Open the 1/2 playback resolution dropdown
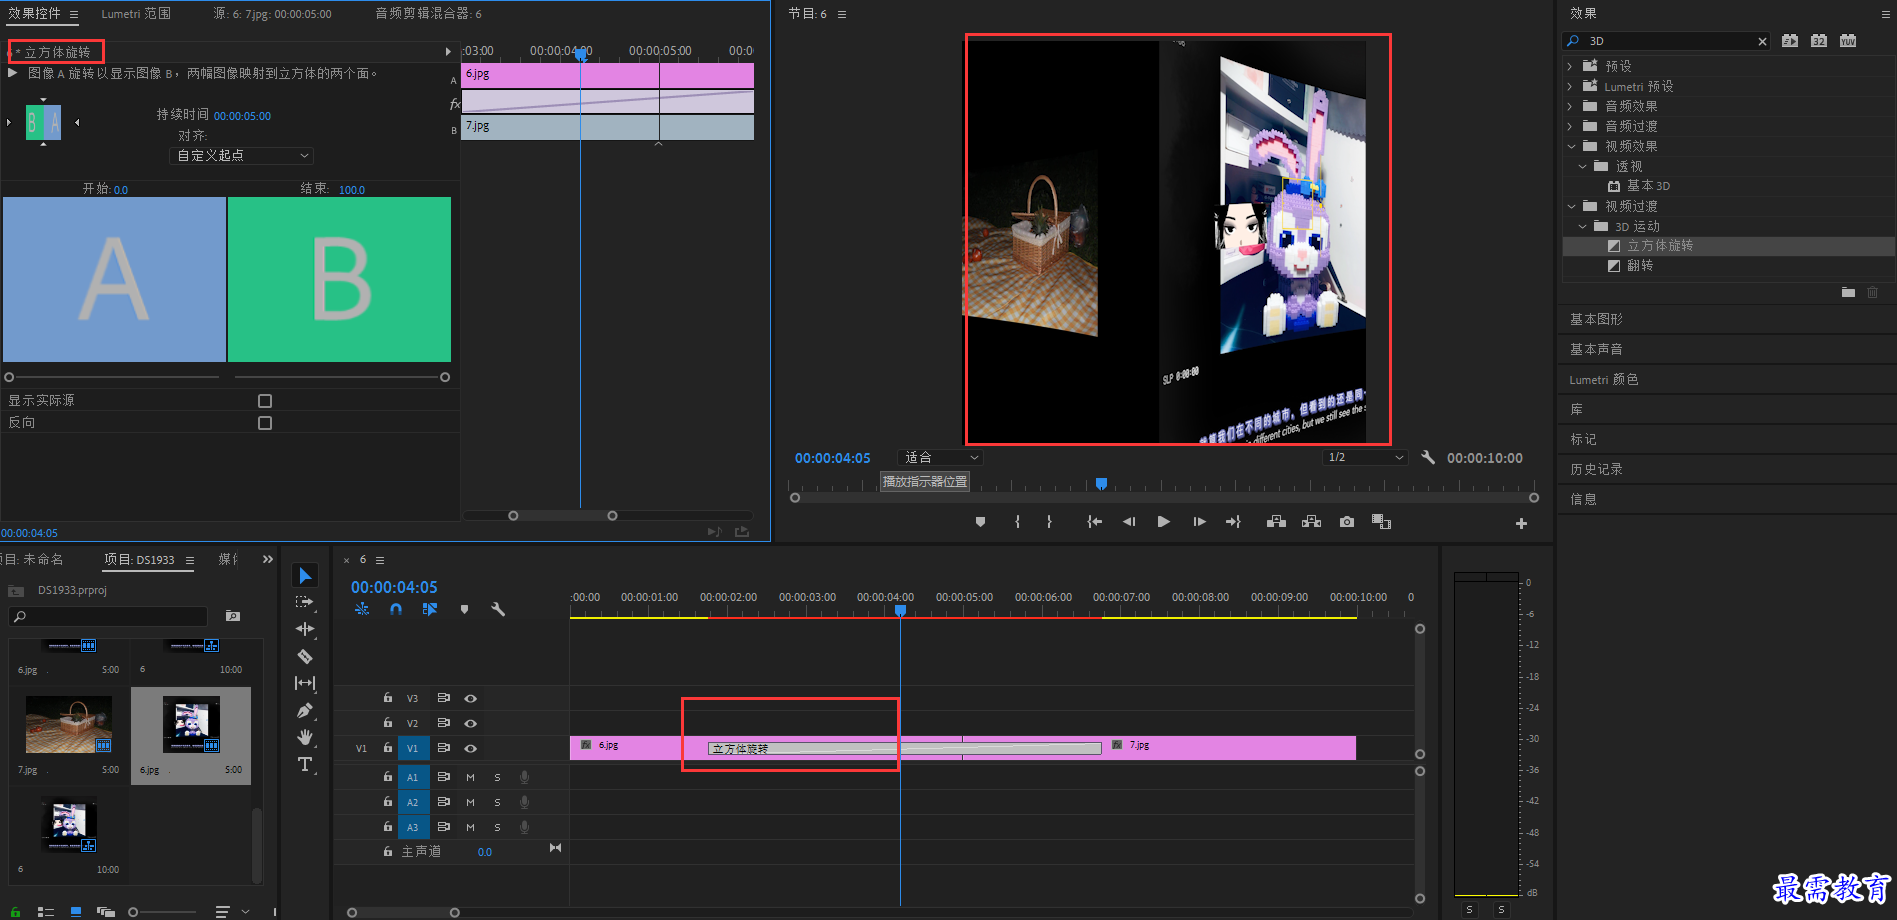Screen dimensions: 1897x920 (1365, 457)
